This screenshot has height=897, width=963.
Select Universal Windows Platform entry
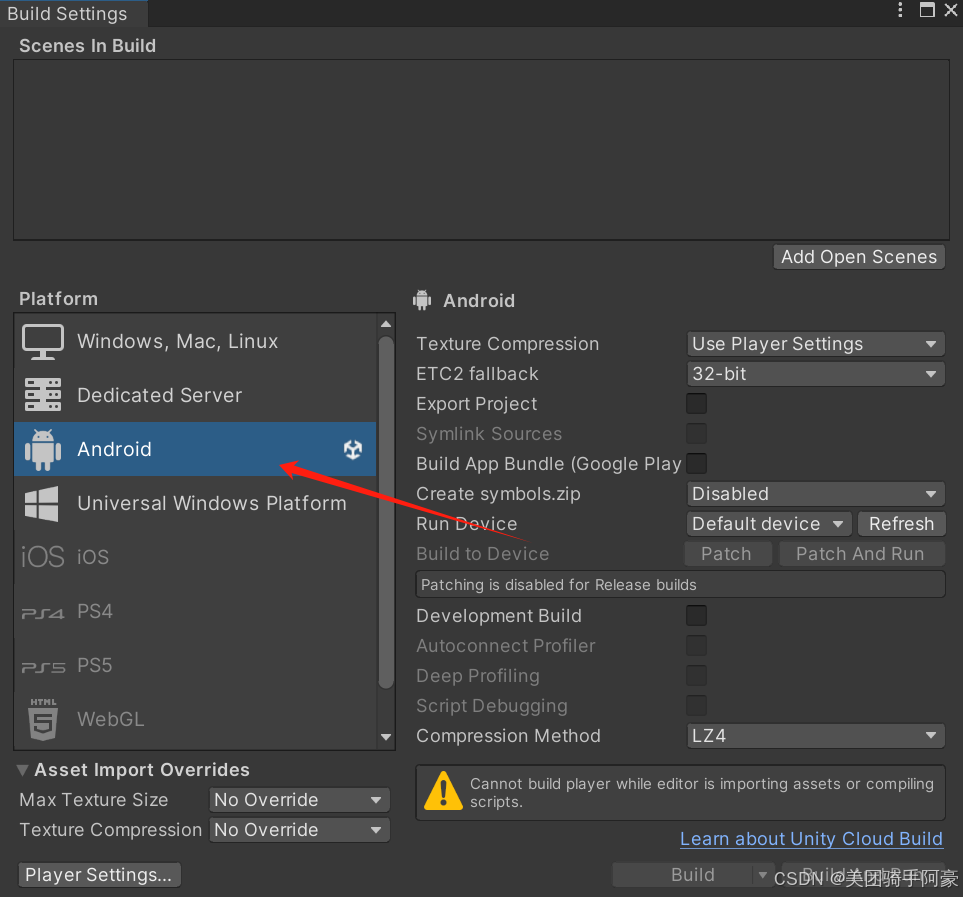click(195, 503)
